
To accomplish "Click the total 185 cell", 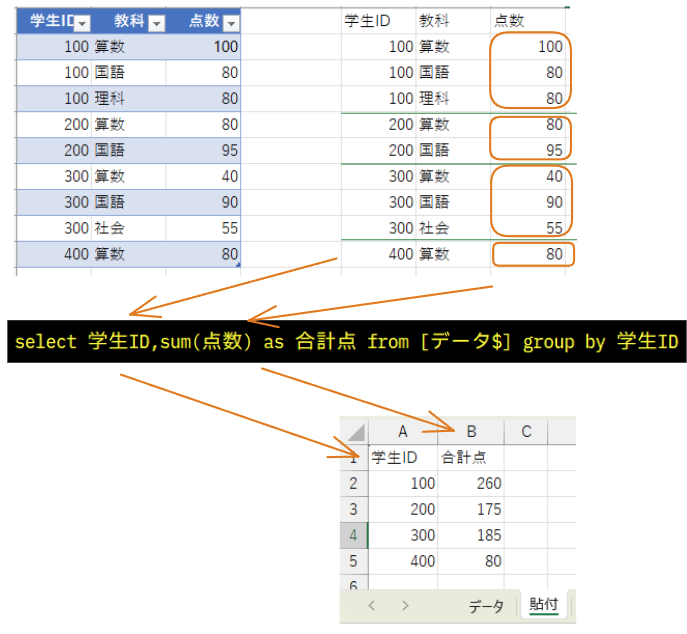I will click(471, 535).
